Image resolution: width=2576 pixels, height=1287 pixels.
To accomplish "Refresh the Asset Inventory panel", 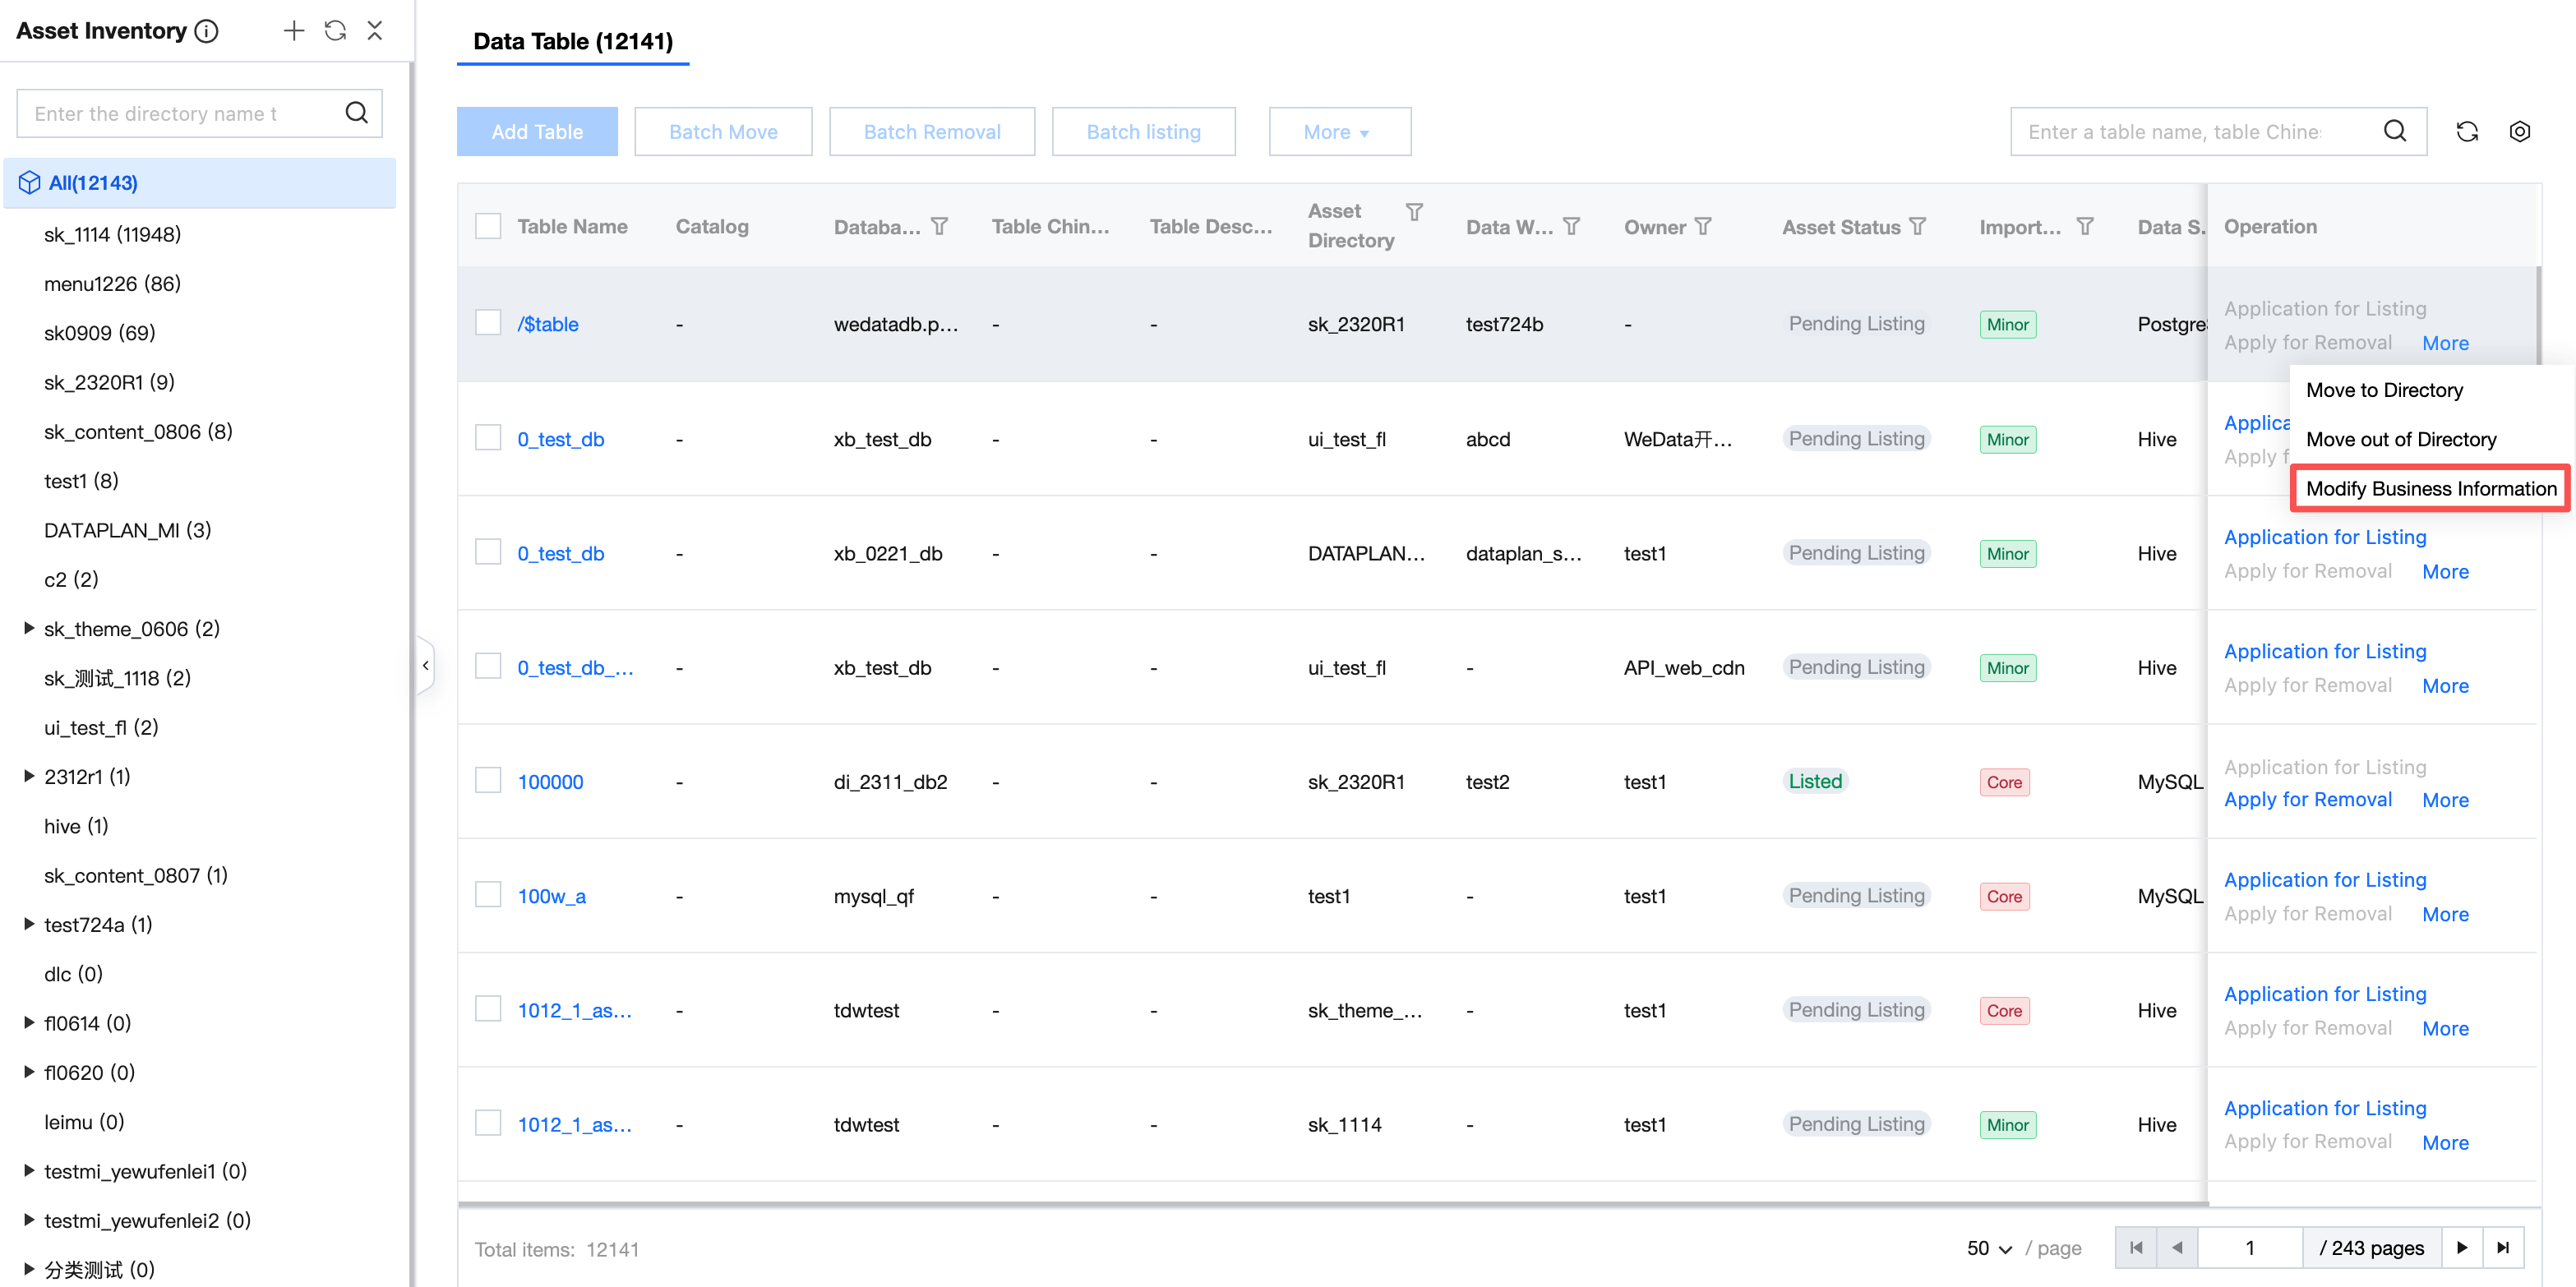I will pos(335,31).
